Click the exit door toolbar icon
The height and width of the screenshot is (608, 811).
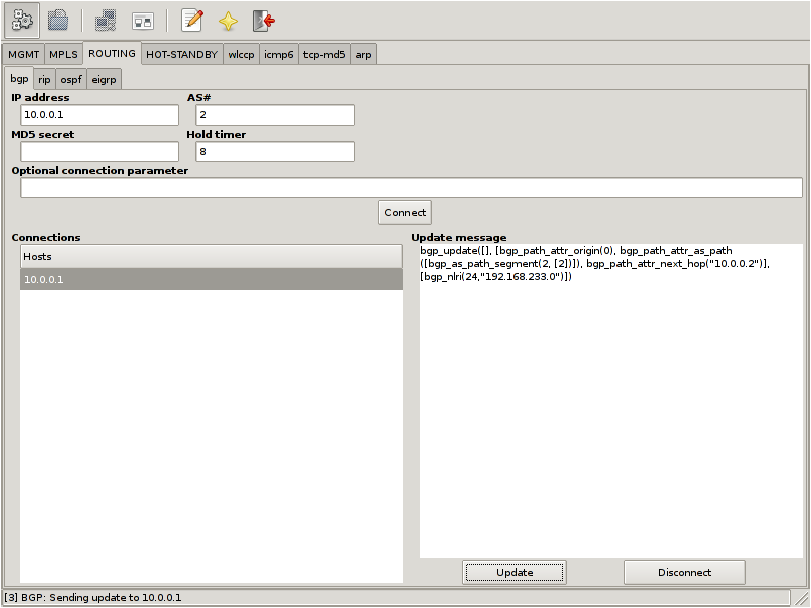click(262, 19)
